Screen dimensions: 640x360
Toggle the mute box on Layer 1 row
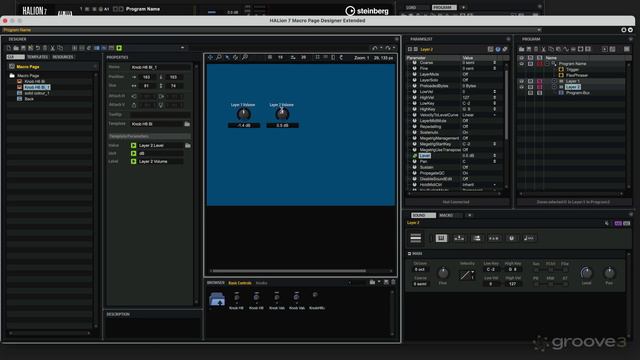click(x=531, y=81)
